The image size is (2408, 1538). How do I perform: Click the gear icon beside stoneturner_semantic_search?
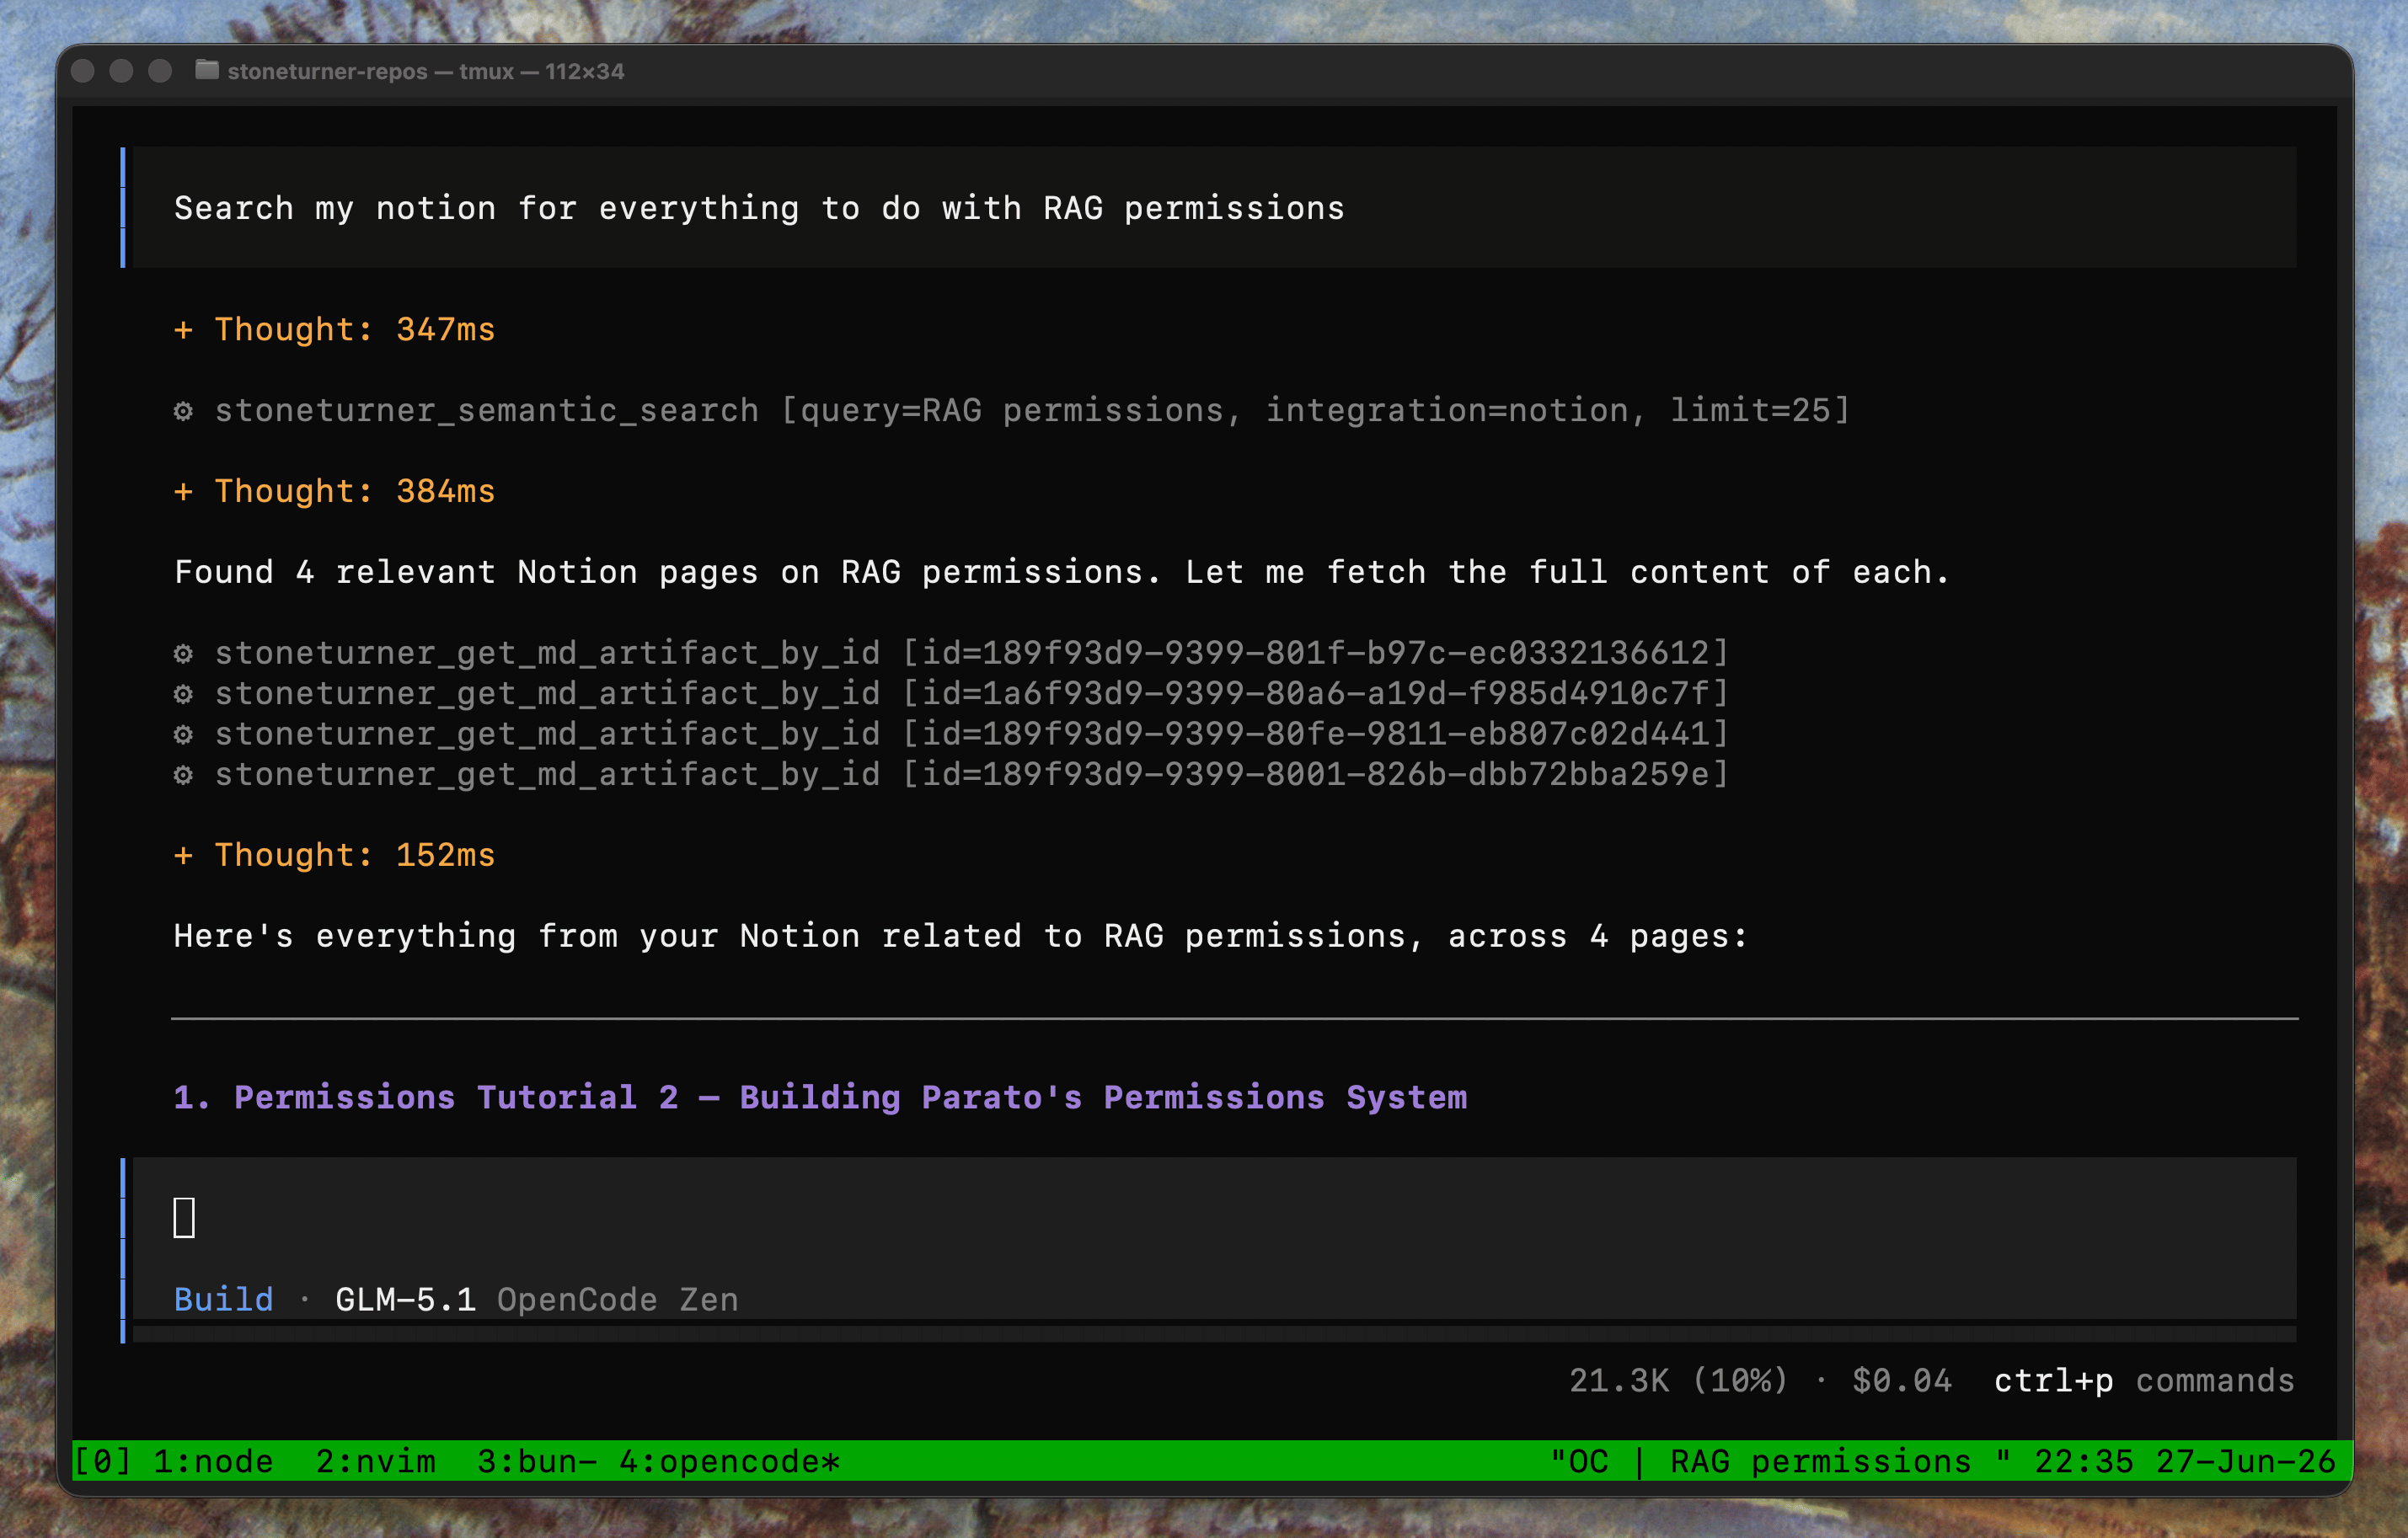pyautogui.click(x=183, y=411)
